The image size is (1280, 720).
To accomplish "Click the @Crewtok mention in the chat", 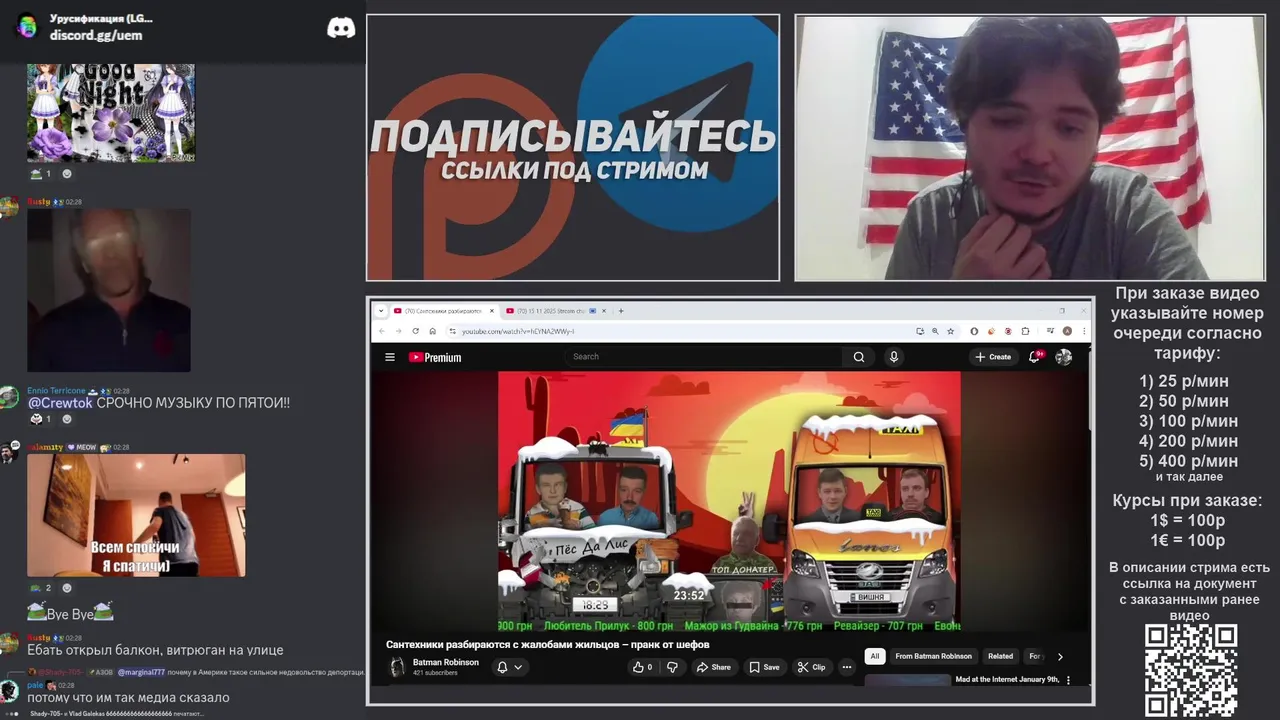I will [x=60, y=403].
